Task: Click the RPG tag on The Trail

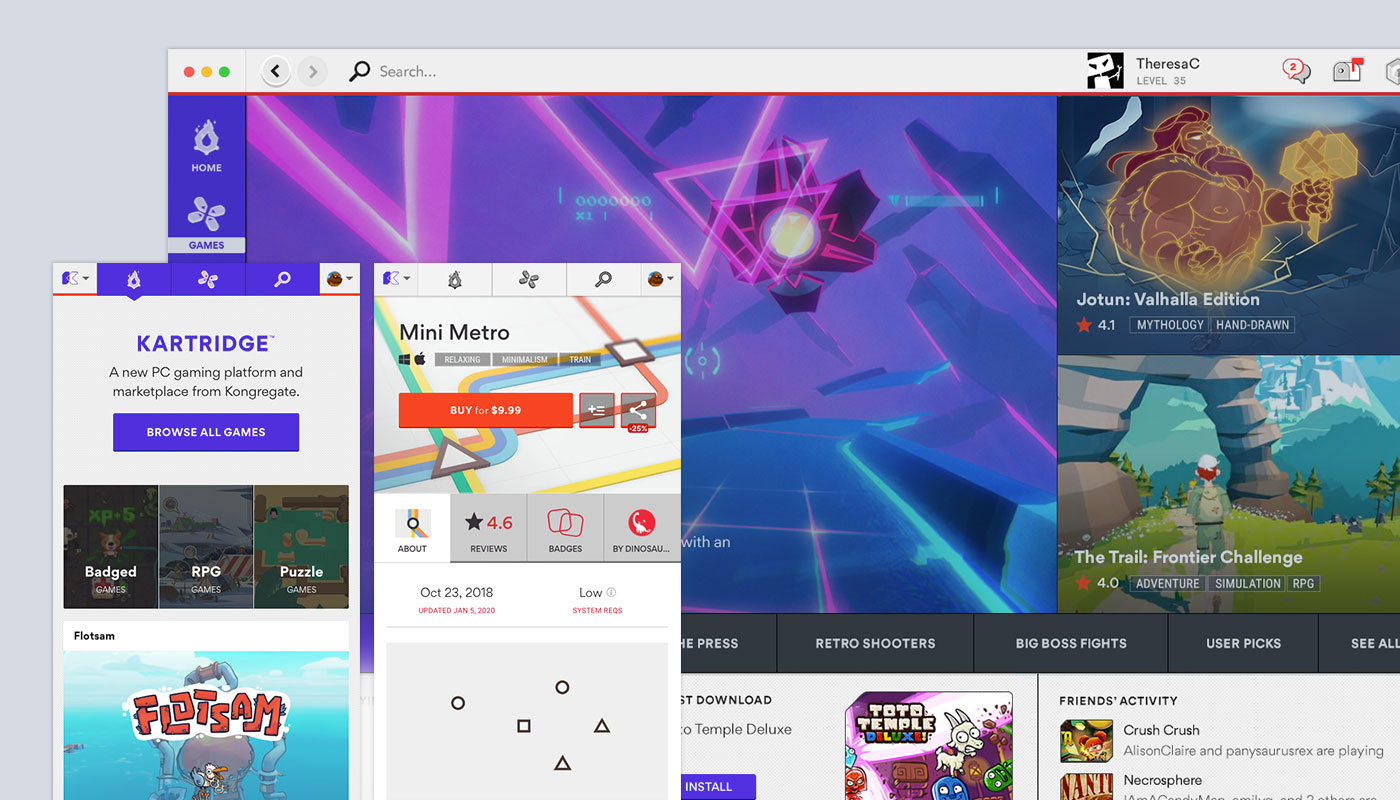Action: (x=1304, y=583)
